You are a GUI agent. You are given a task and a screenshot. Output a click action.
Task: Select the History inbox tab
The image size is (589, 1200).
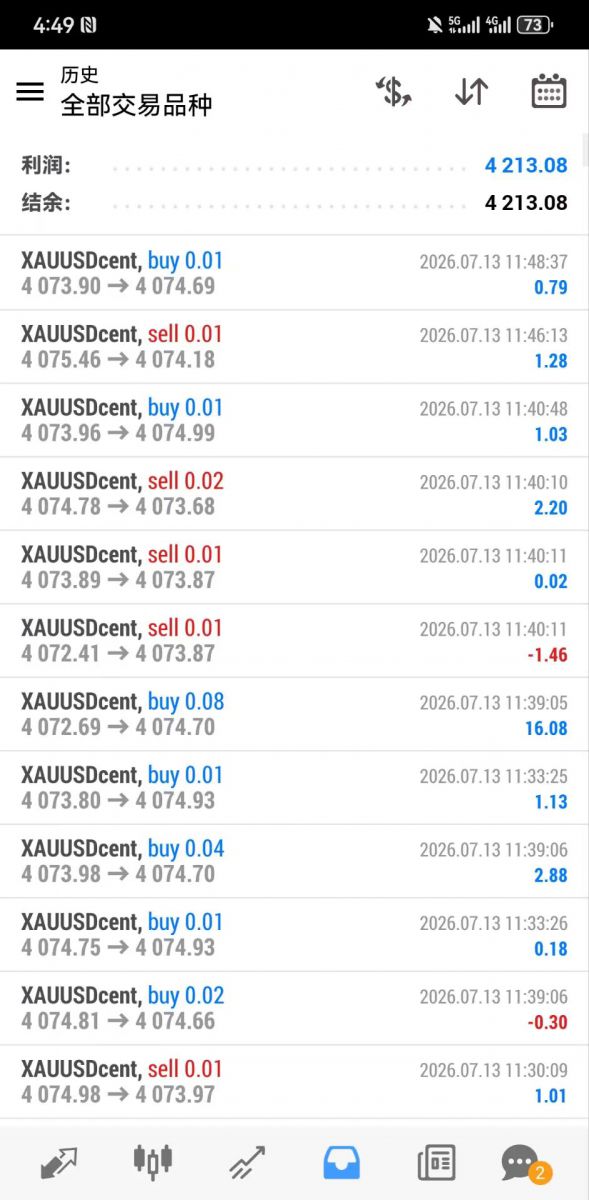pyautogui.click(x=341, y=1162)
